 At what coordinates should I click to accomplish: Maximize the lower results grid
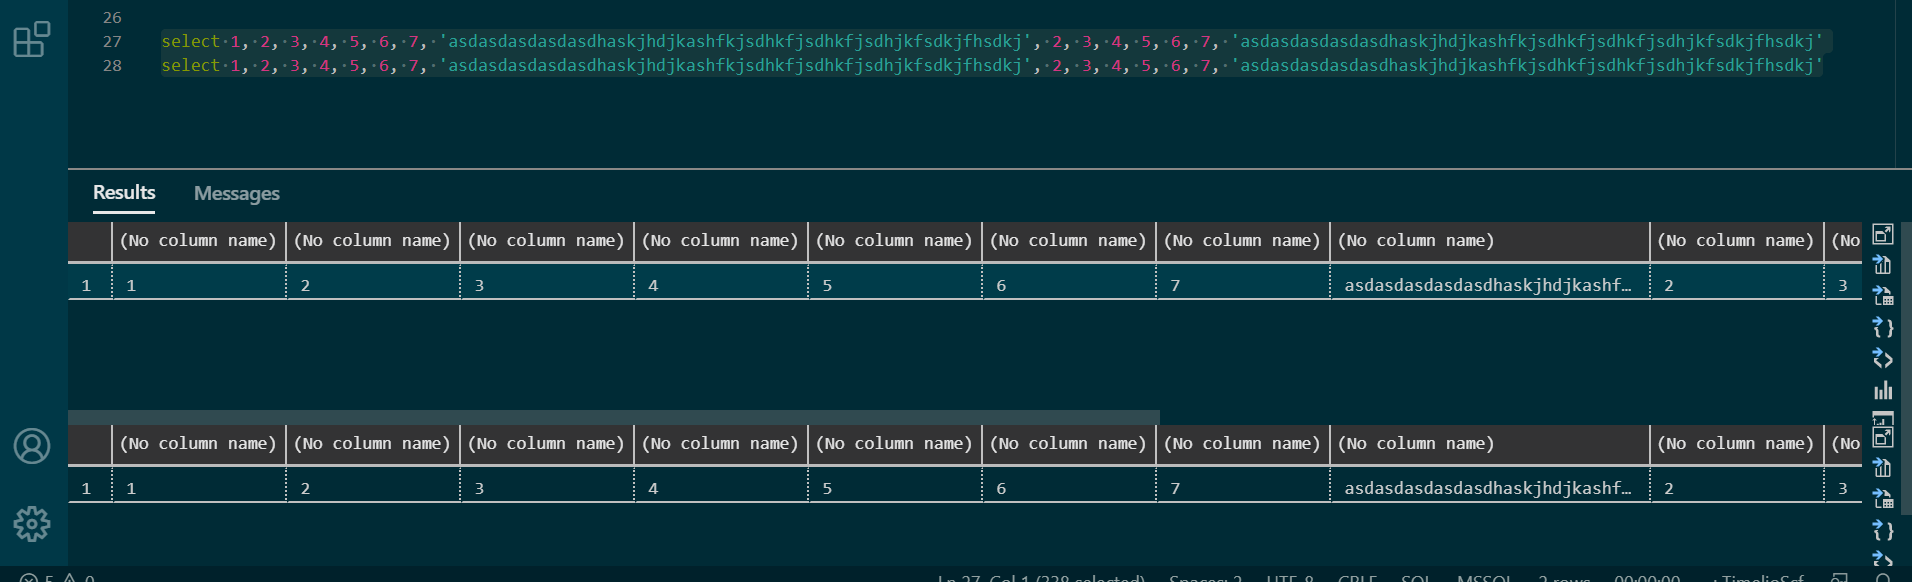[1883, 437]
